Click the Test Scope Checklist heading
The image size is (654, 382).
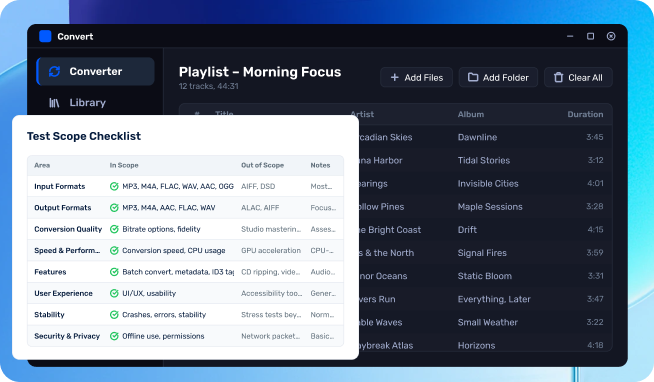tap(84, 136)
